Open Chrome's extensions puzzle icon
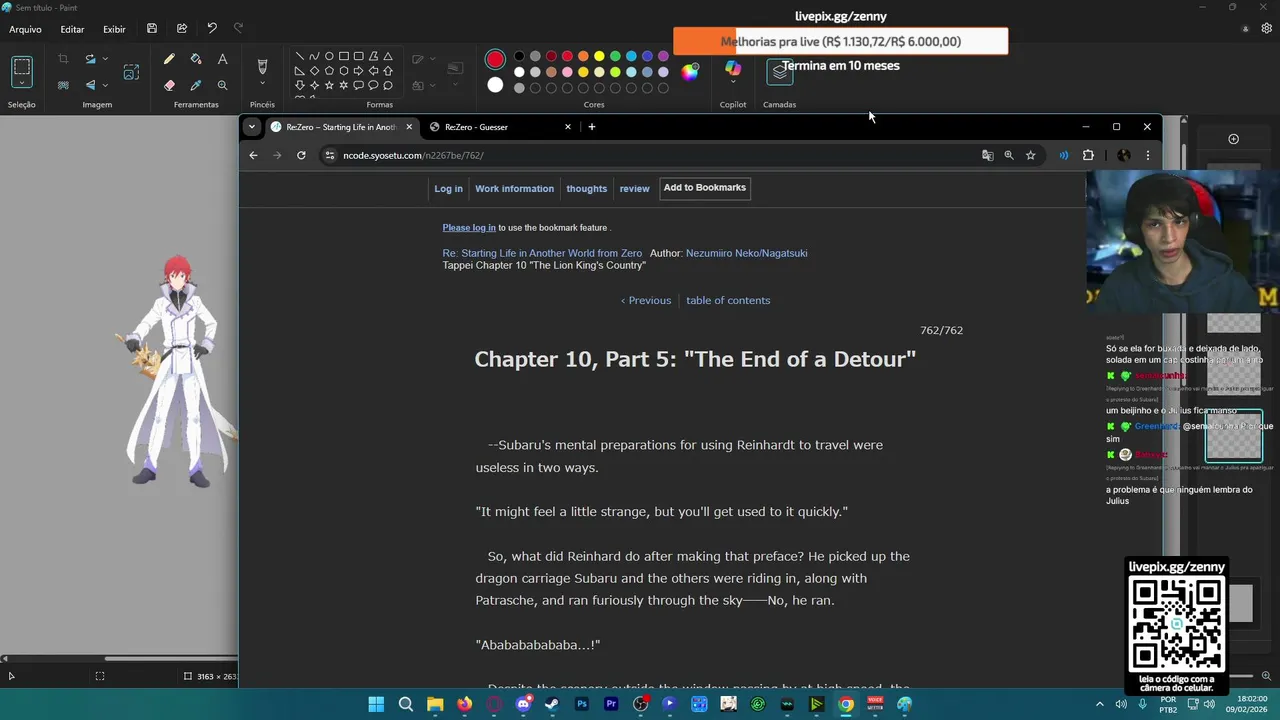Viewport: 1280px width, 720px height. pyautogui.click(x=1088, y=155)
